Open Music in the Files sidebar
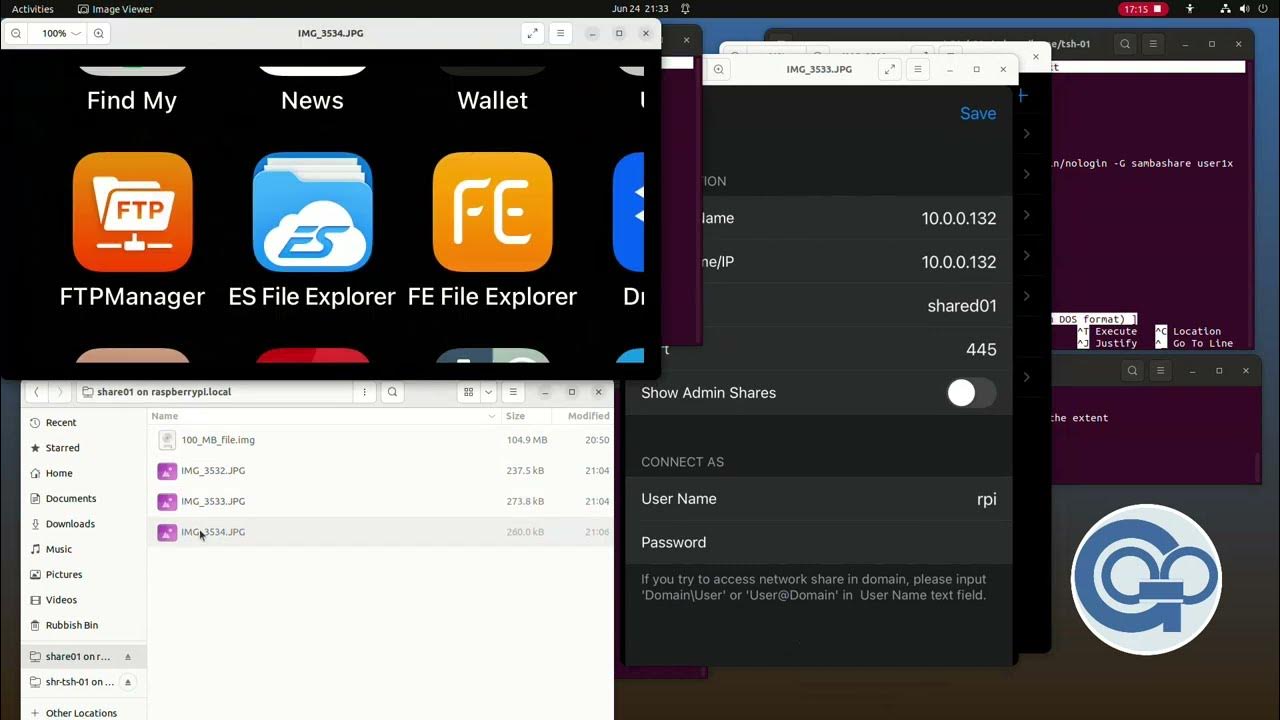 84,549
